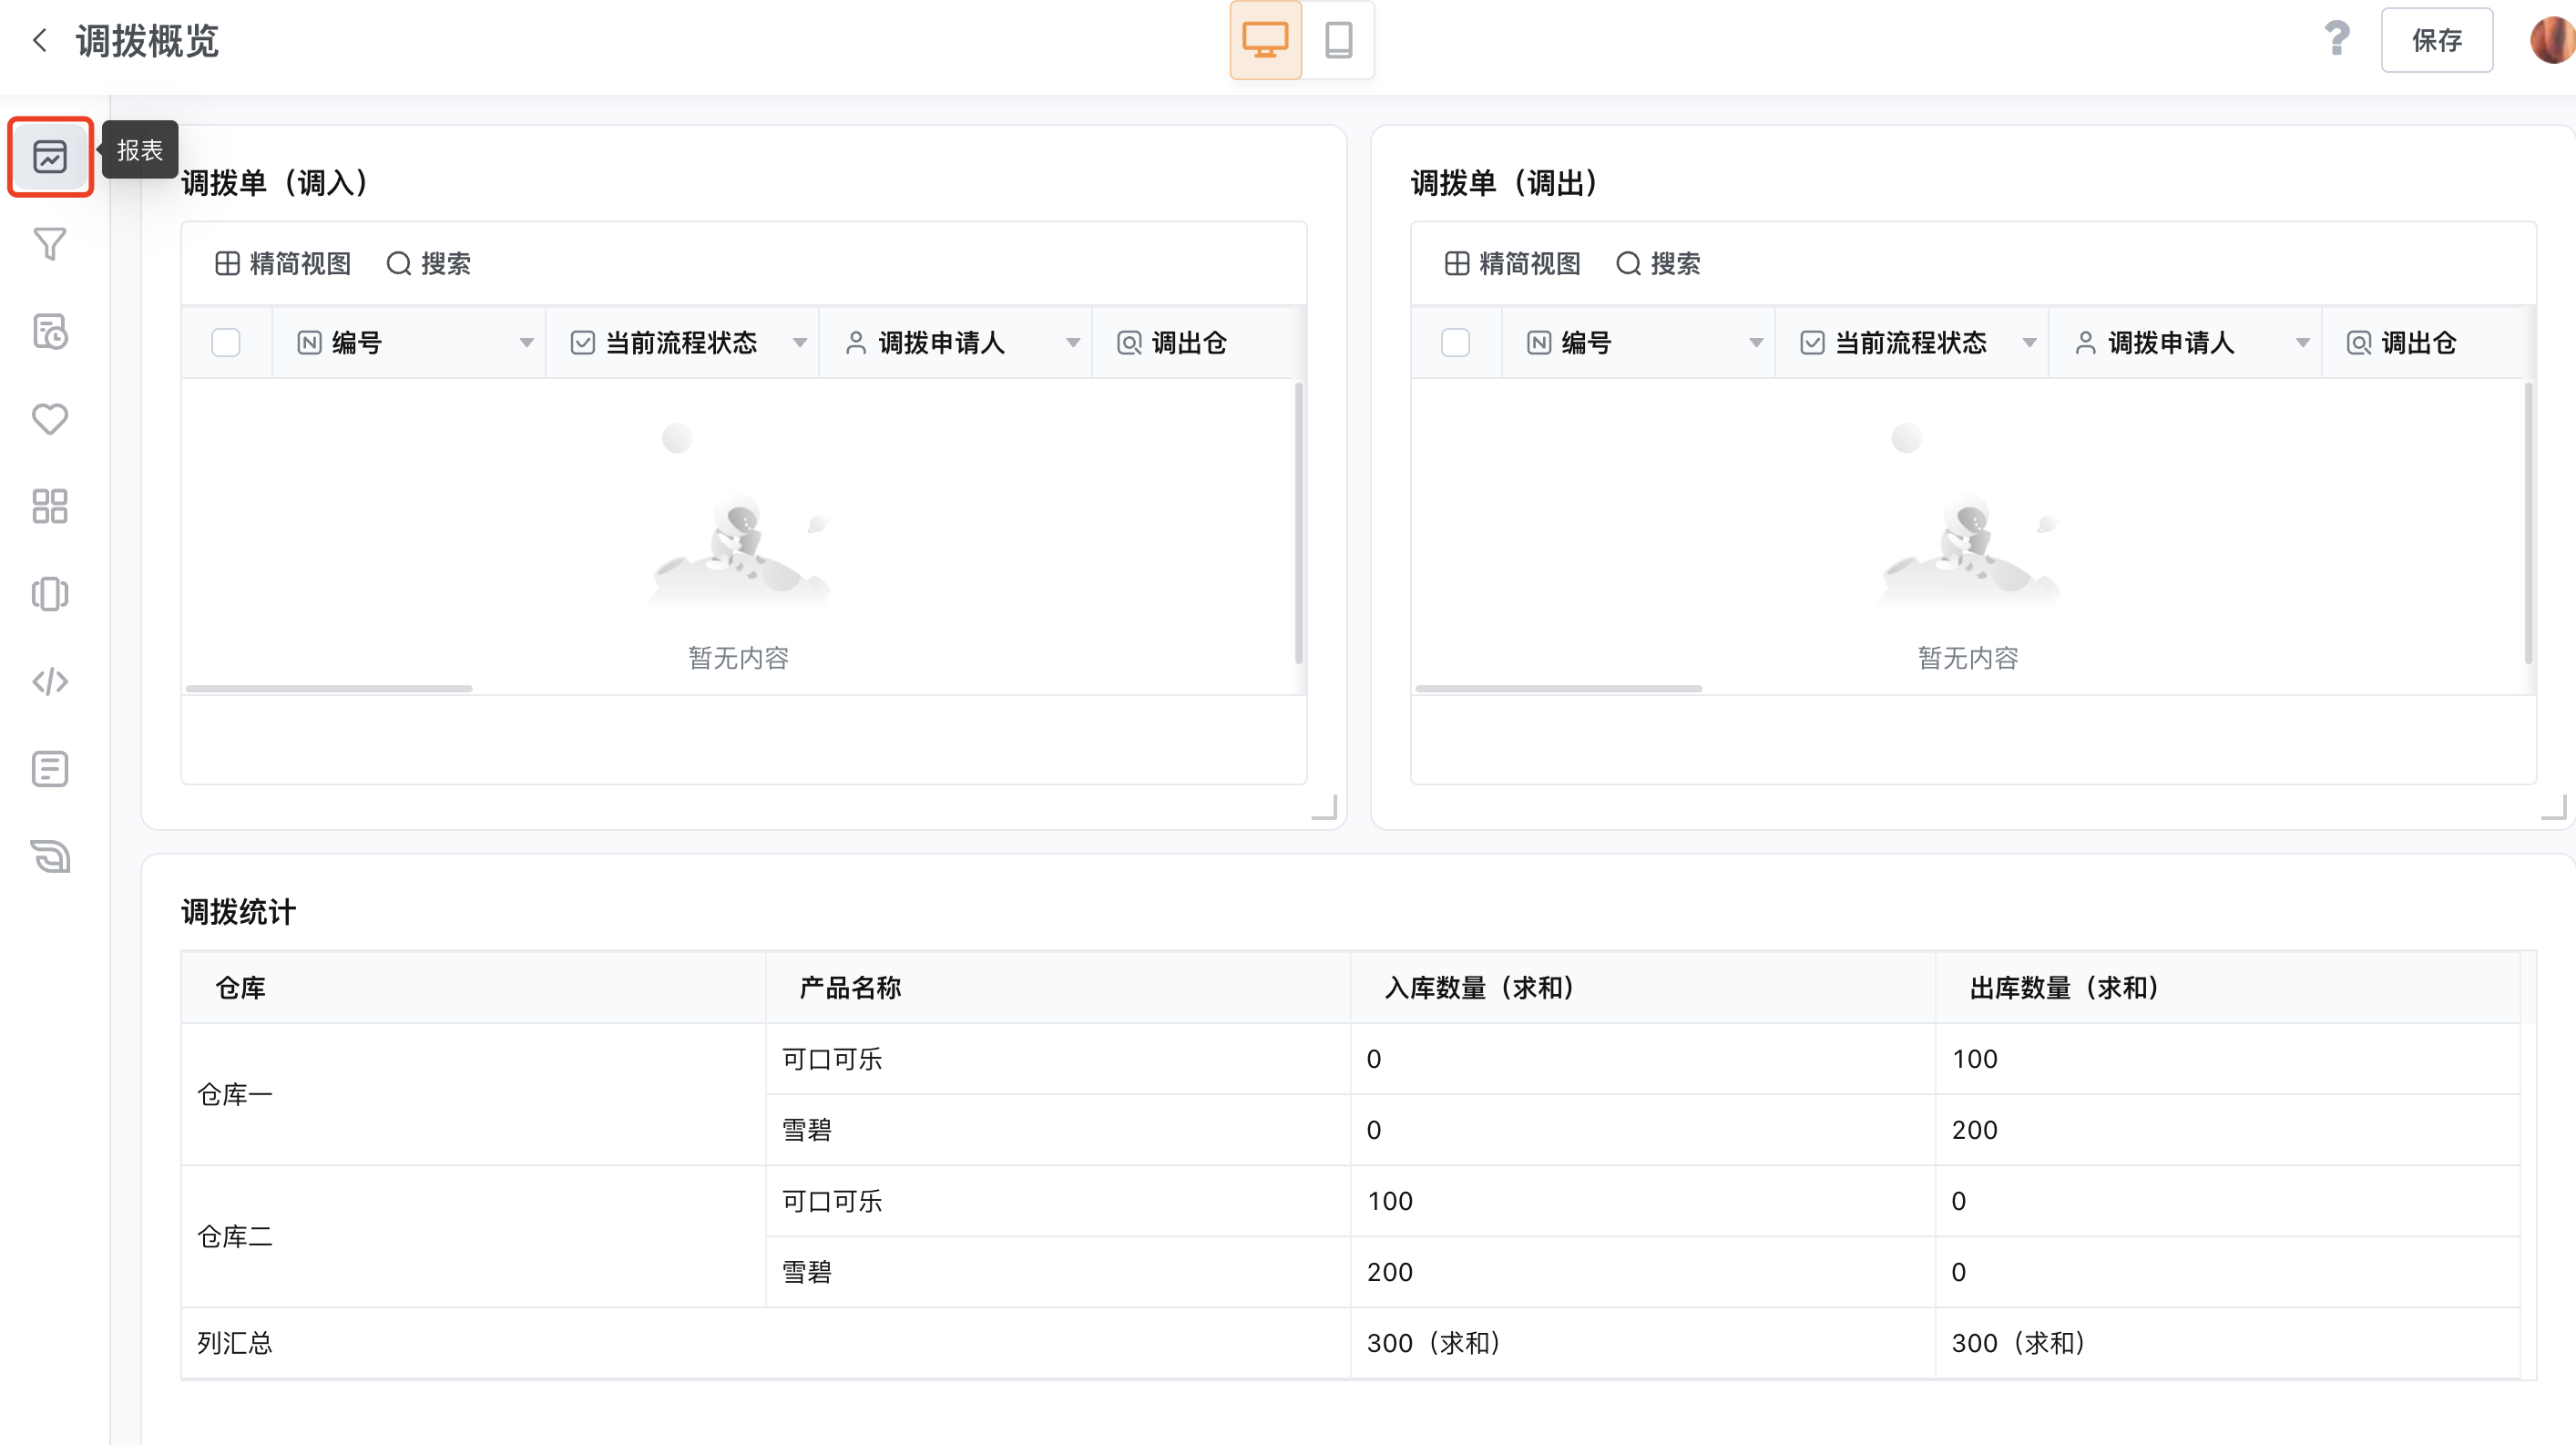Screen dimensions: 2576x1445
Task: Click 入库数量 total 300（求和） cell
Action: (1642, 1343)
